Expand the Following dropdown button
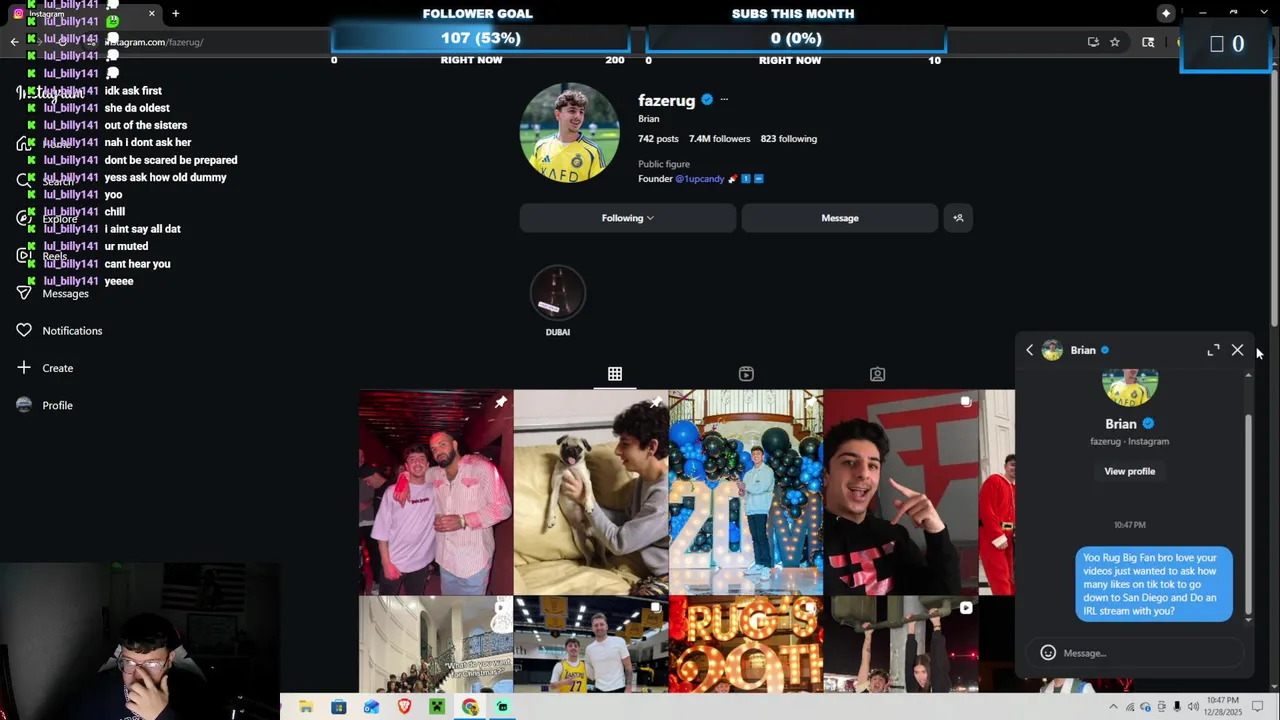 click(x=628, y=218)
